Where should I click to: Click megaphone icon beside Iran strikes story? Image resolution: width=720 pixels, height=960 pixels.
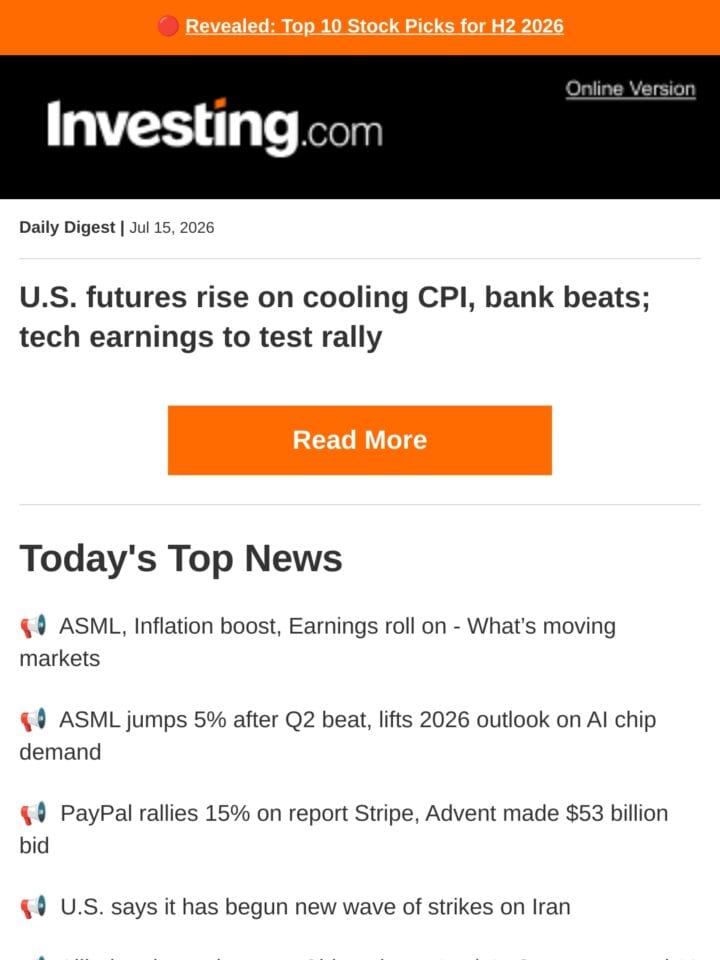pyautogui.click(x=33, y=907)
